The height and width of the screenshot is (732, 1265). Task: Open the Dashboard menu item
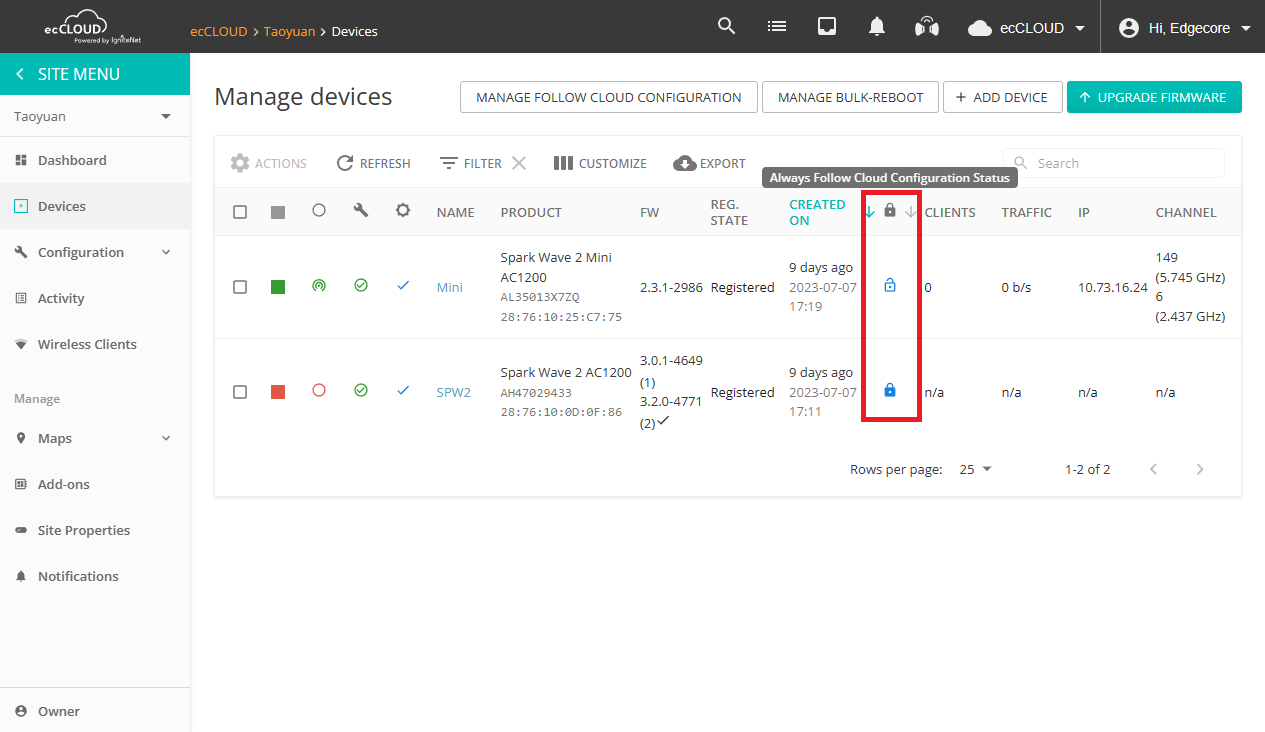94,160
